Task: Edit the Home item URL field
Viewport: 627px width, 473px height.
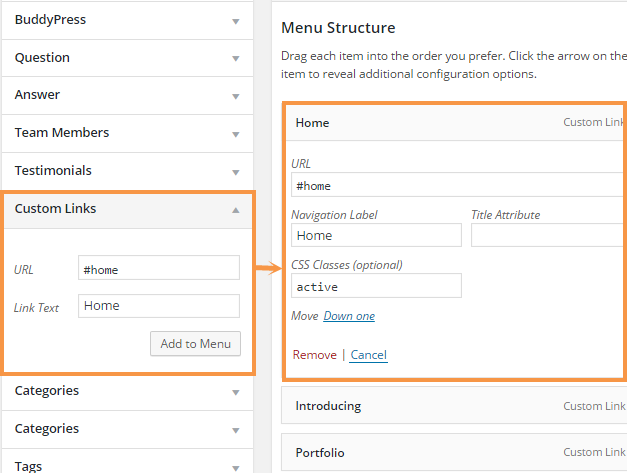Action: [x=459, y=185]
